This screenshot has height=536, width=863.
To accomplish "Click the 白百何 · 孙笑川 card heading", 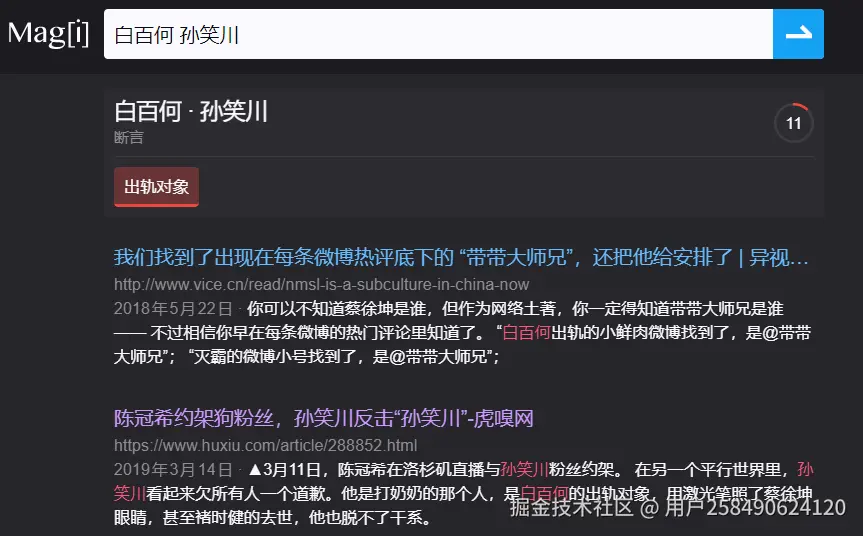I will (191, 112).
